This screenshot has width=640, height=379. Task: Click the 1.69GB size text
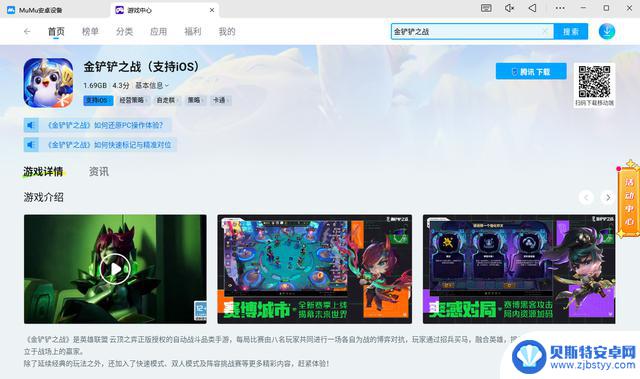click(95, 85)
